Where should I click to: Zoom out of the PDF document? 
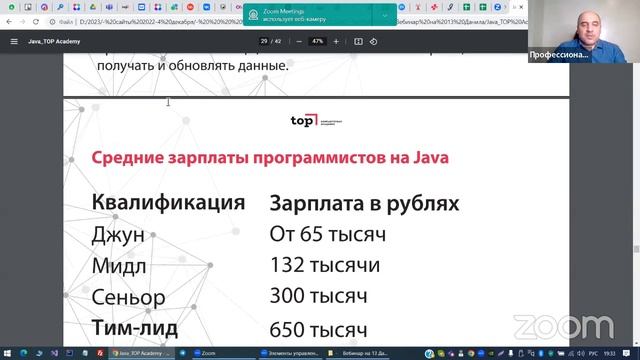pyautogui.click(x=299, y=42)
